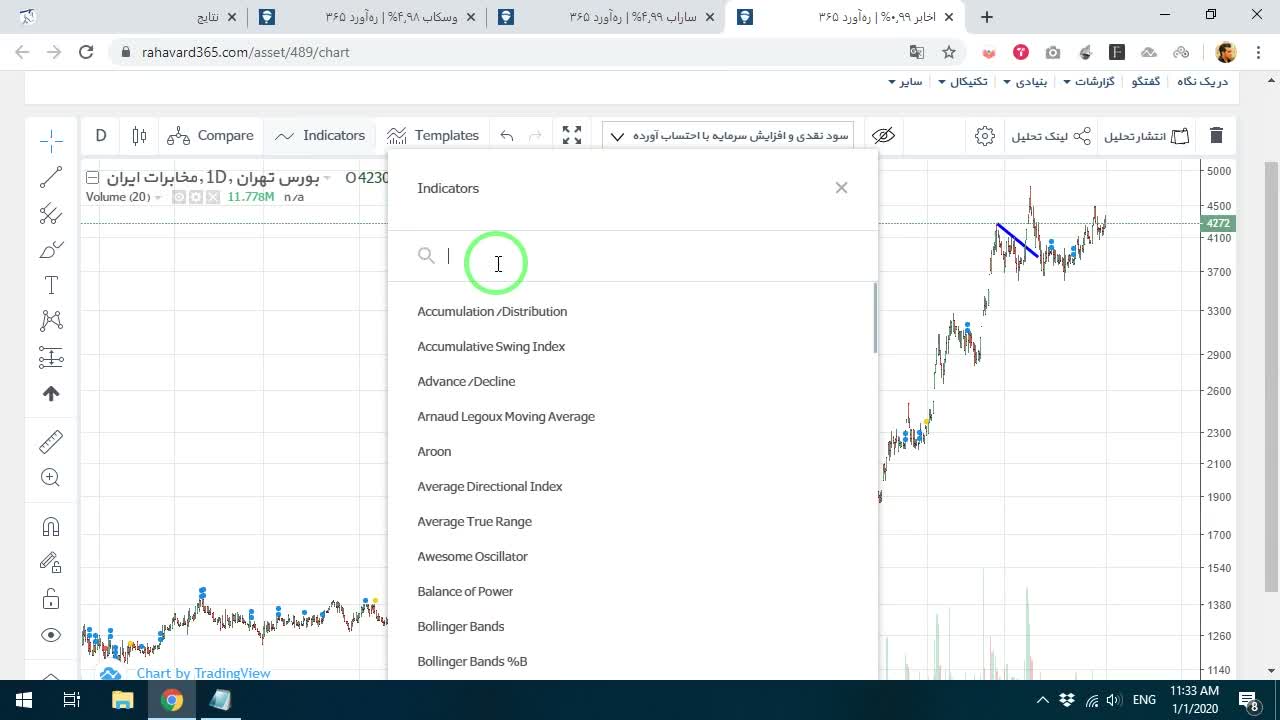Viewport: 1280px width, 720px height.
Task: Open chart settings gear
Action: point(985,135)
